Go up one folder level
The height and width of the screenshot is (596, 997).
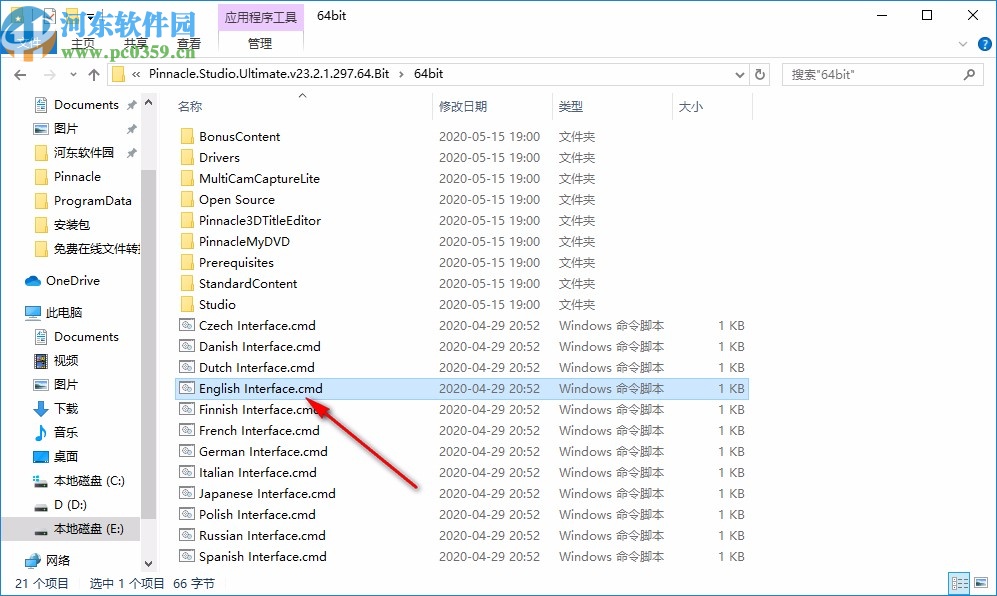click(94, 75)
